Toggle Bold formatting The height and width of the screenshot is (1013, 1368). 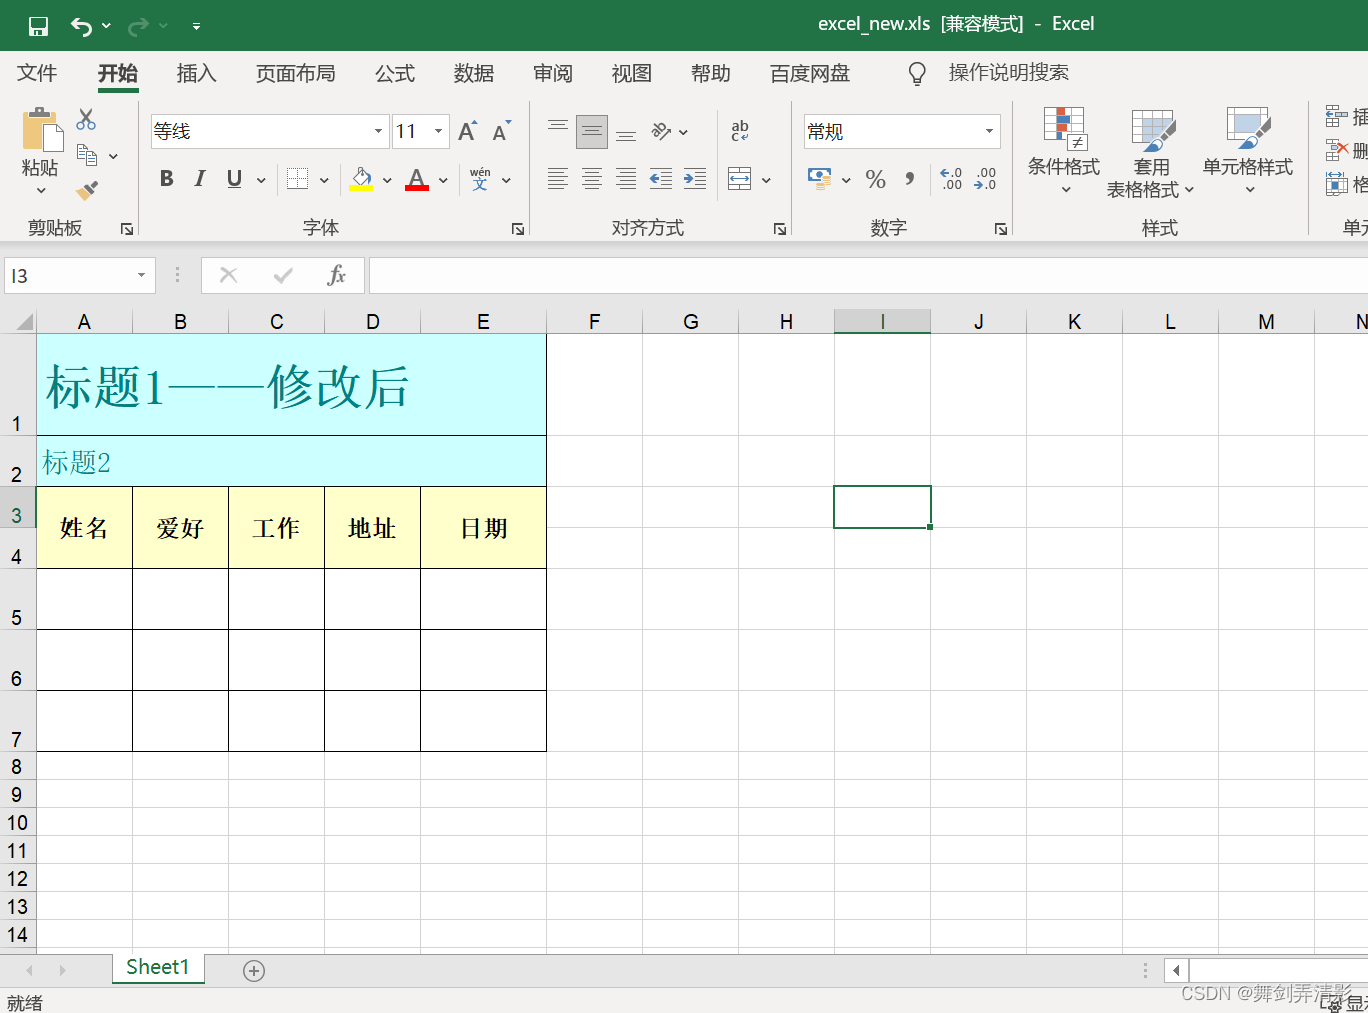167,179
